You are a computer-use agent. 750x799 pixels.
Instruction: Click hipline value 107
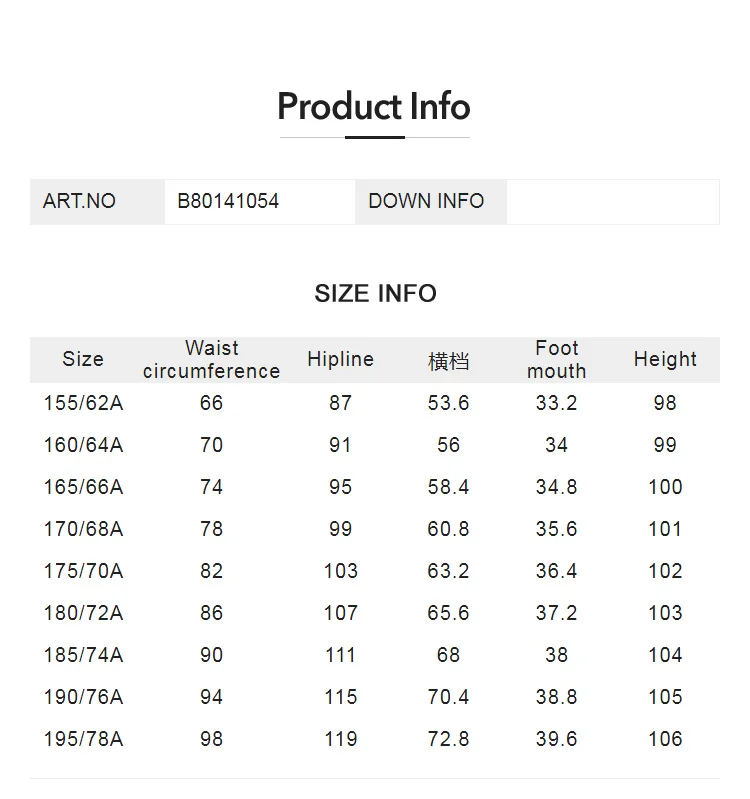tap(341, 613)
